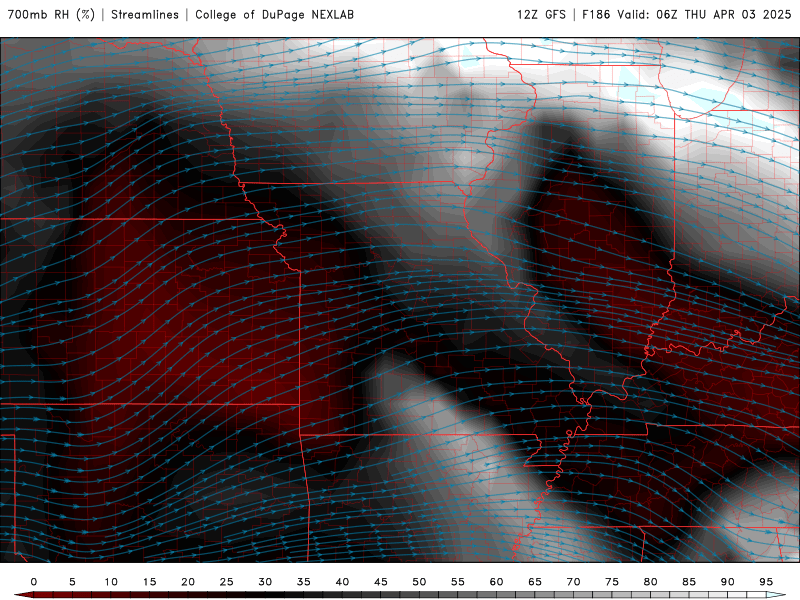Image resolution: width=800 pixels, height=600 pixels.
Task: Click the "40" humidity scale label
Action: 342,582
